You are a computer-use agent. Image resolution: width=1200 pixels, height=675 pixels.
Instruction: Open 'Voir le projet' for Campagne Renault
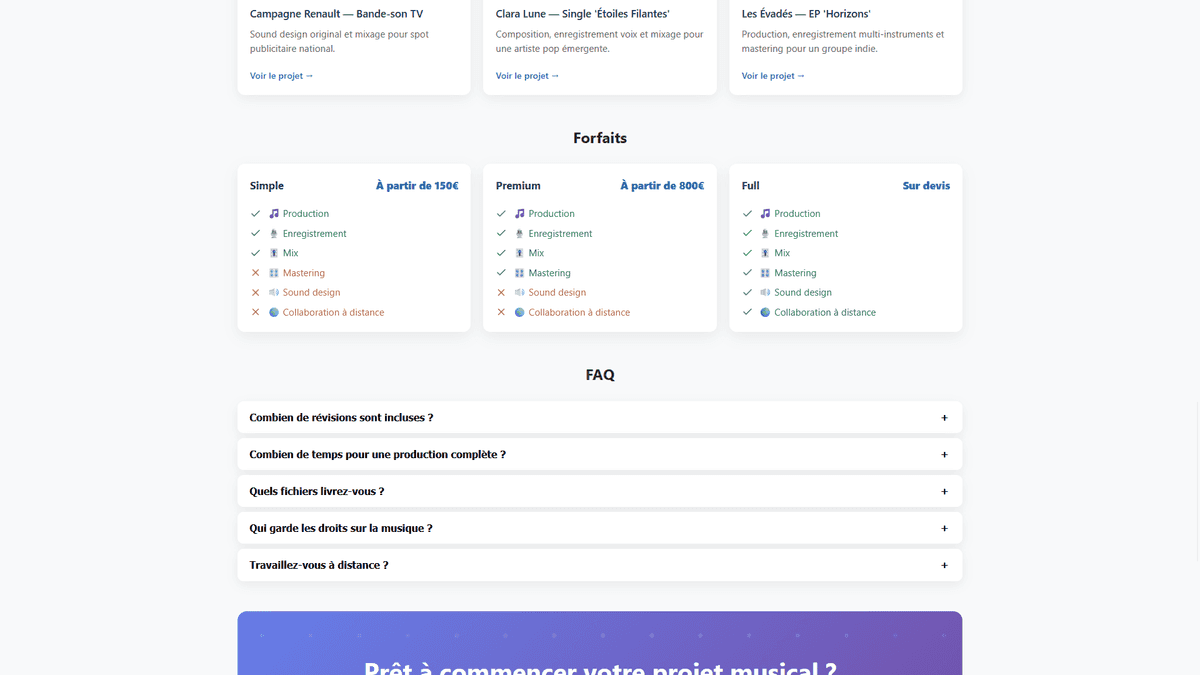pyautogui.click(x=281, y=76)
